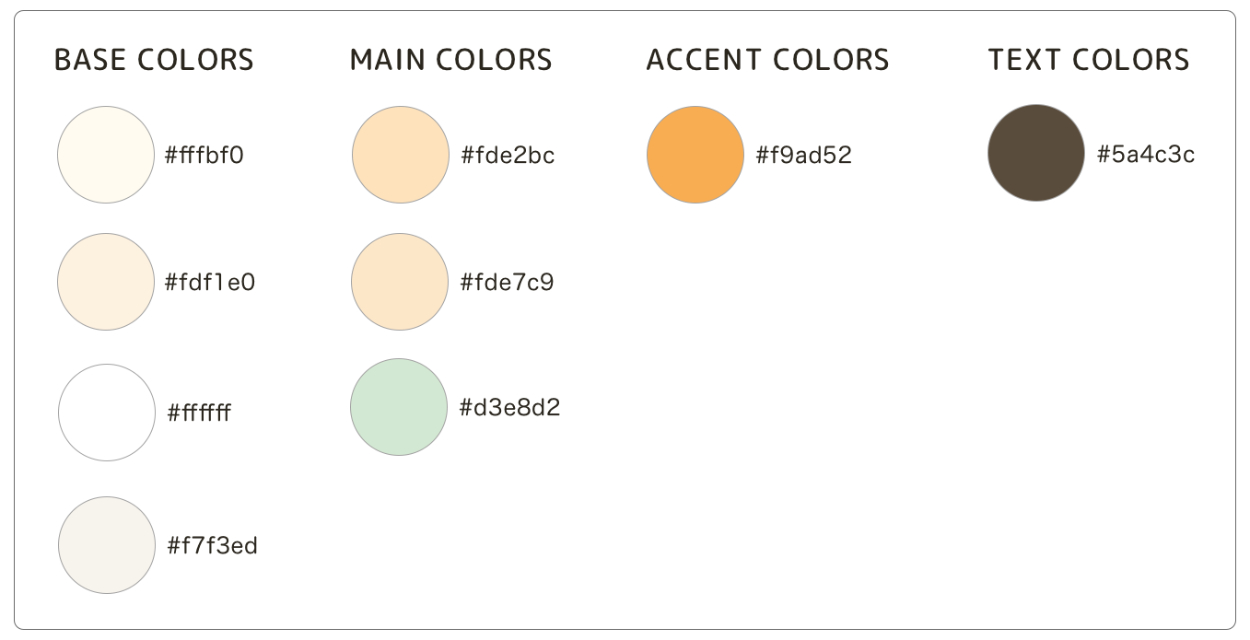
Task: Click the #fde2bc hex code text
Action: [507, 156]
